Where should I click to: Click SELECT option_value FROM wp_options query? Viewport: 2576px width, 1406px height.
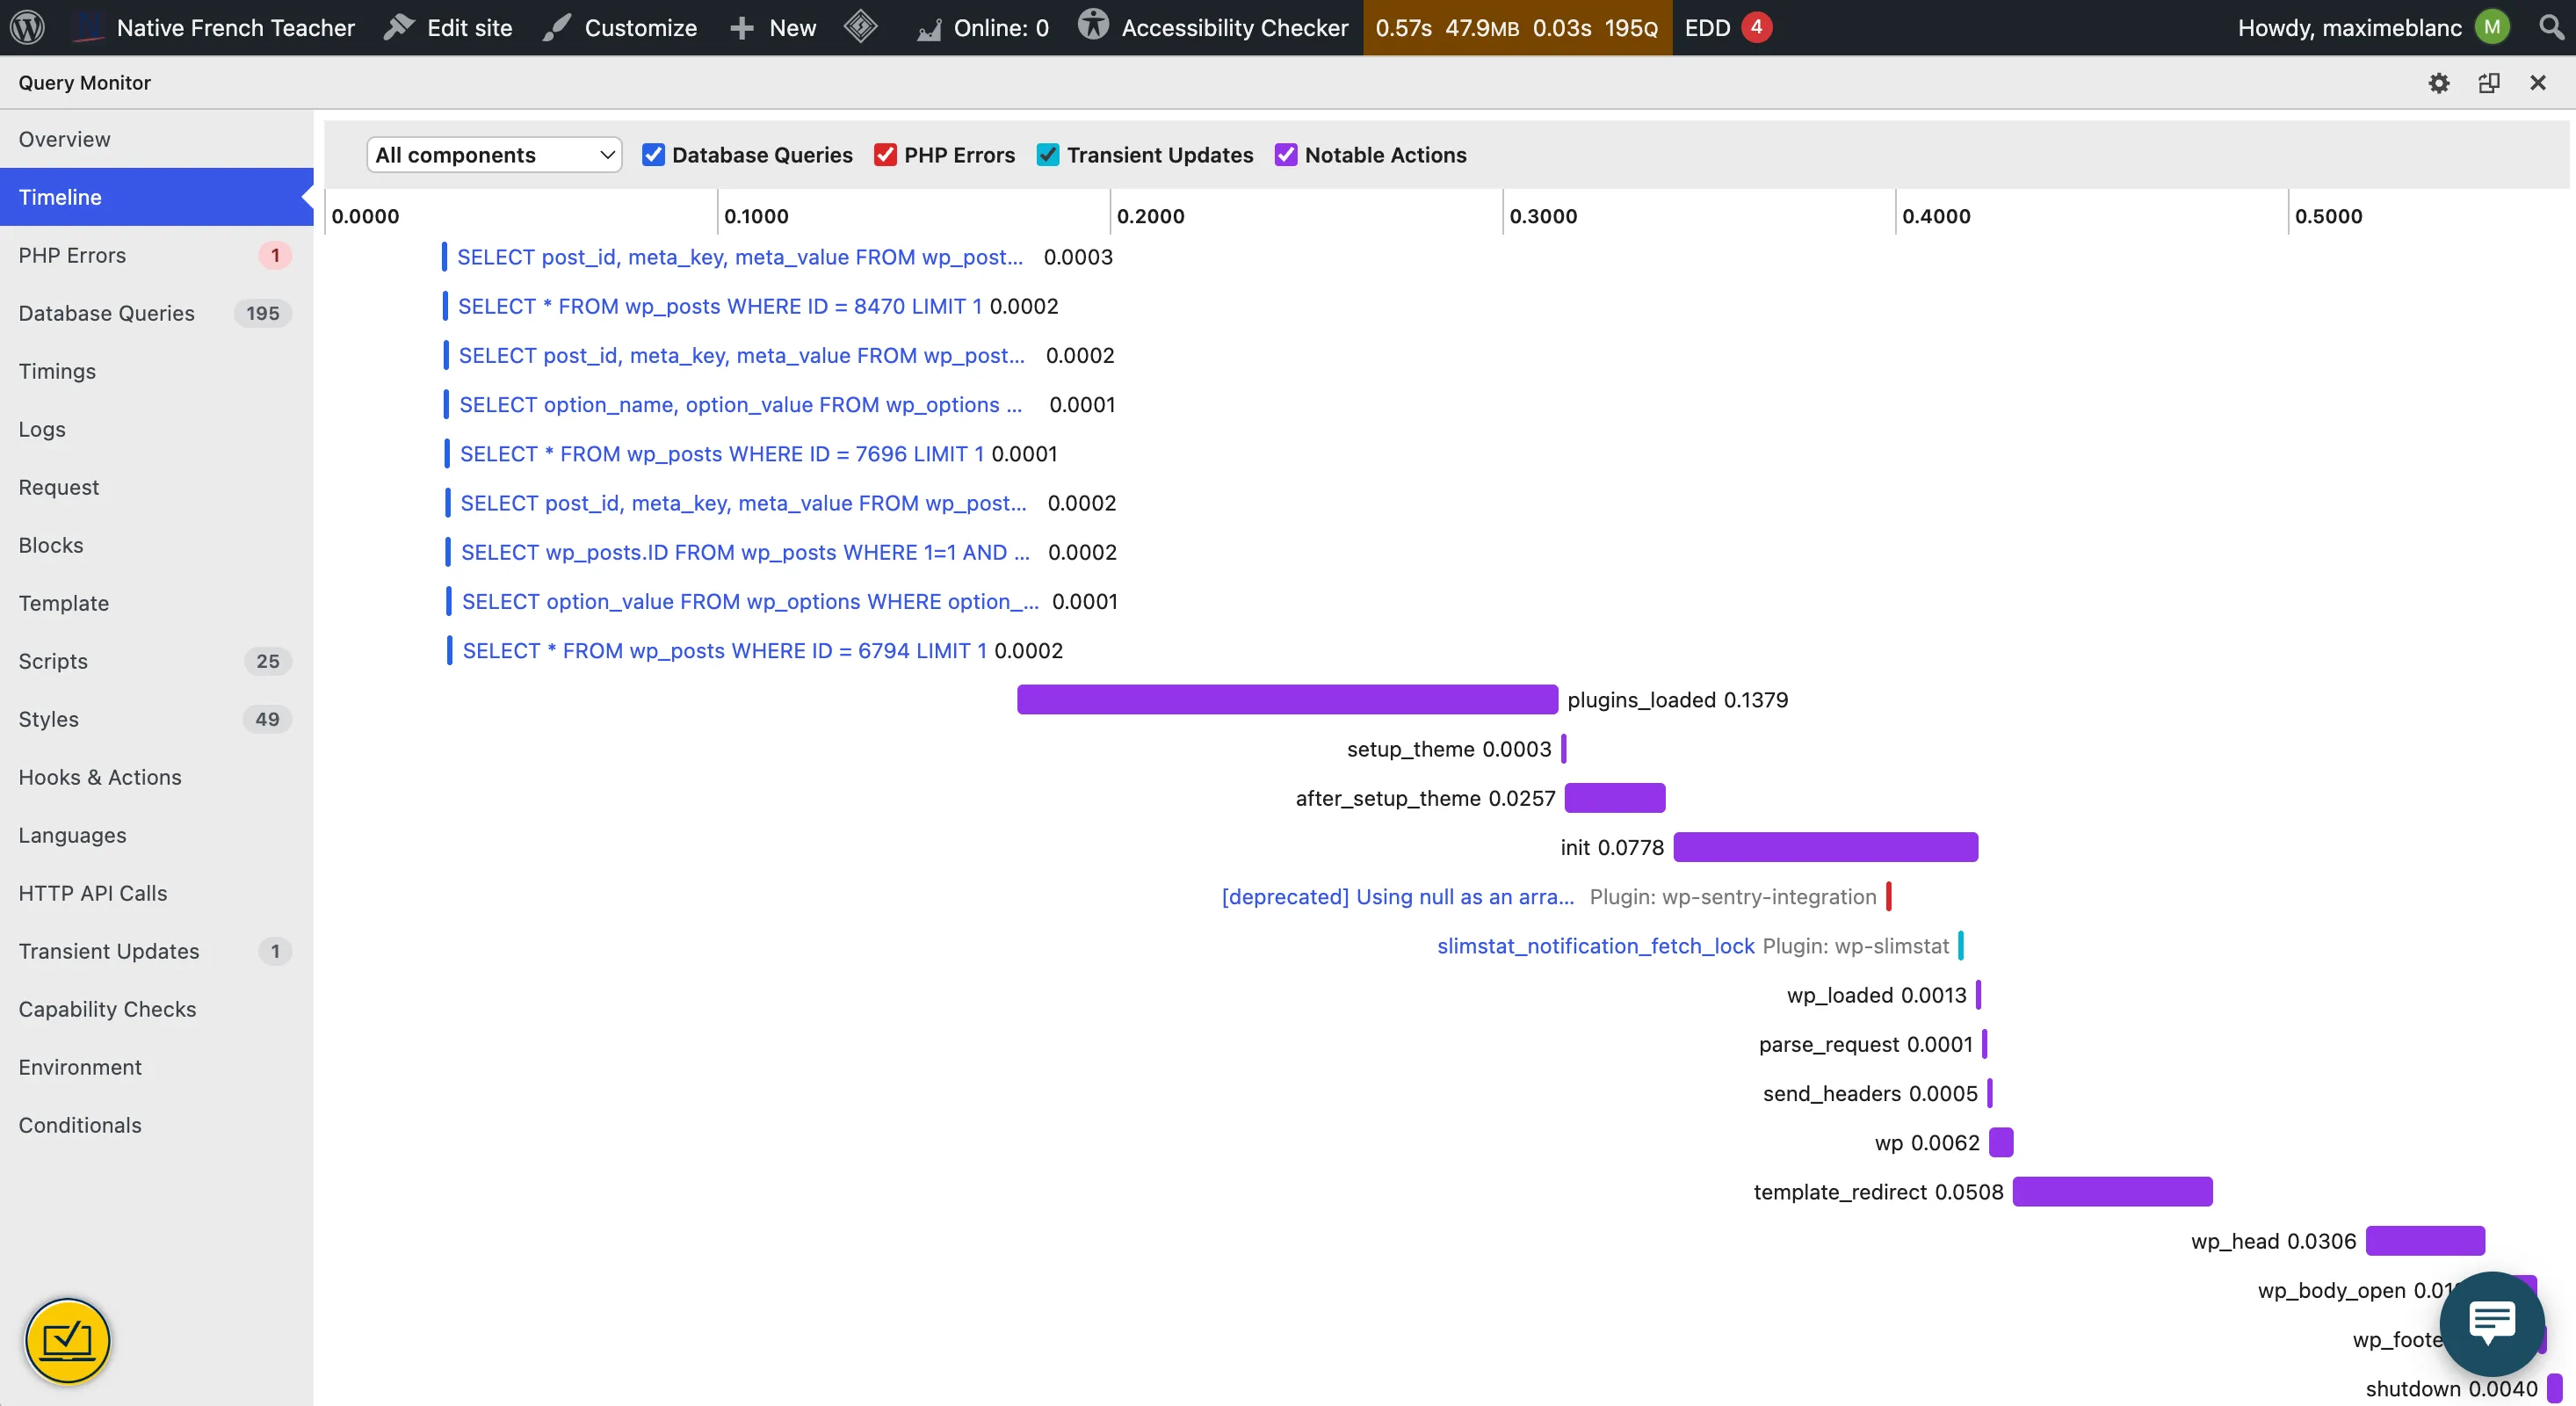751,602
